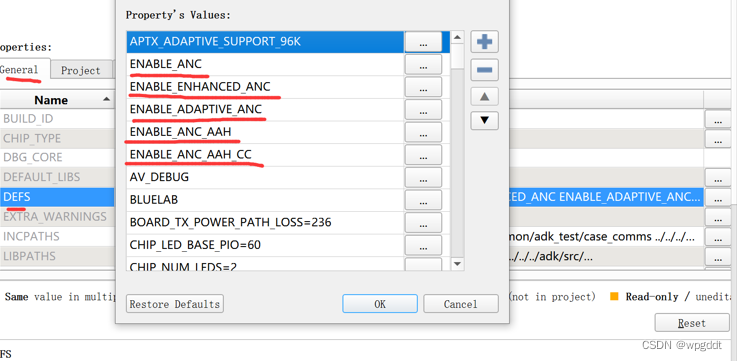This screenshot has height=361, width=737.
Task: Select the INCPATHS property row
Action: pyautogui.click(x=57, y=236)
